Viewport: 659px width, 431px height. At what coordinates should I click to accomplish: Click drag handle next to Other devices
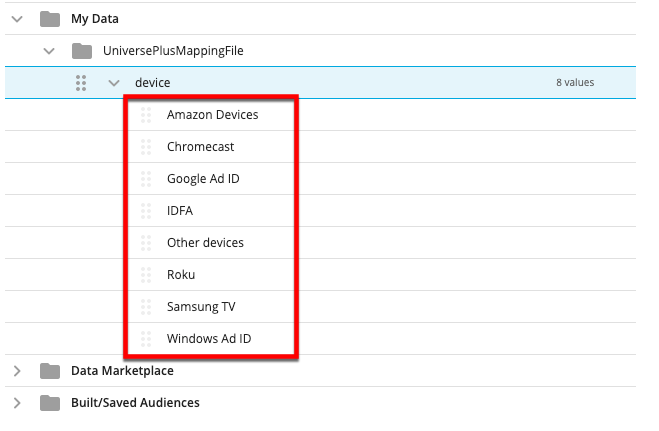click(146, 242)
